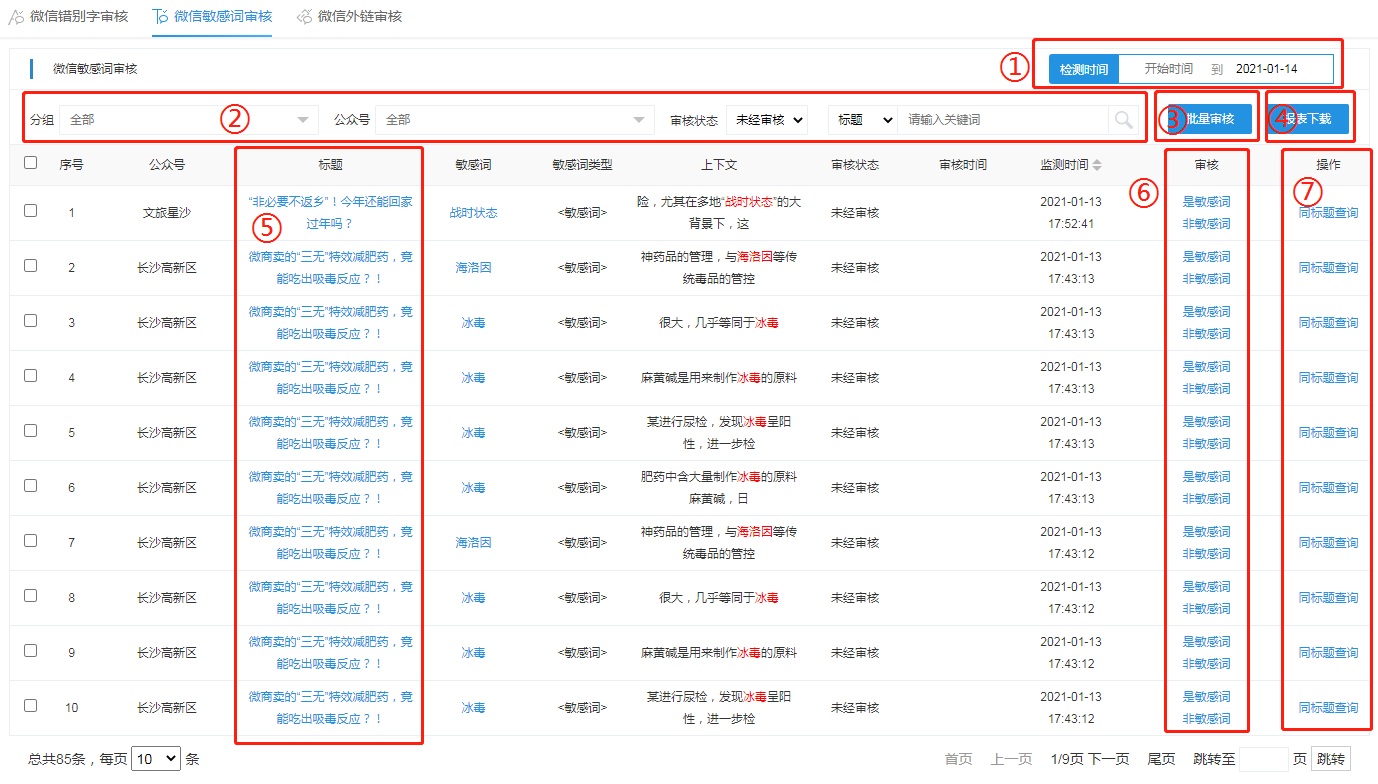Viewport: 1378px width, 784px height.
Task: Click the magnifier search icon
Action: (1124, 120)
